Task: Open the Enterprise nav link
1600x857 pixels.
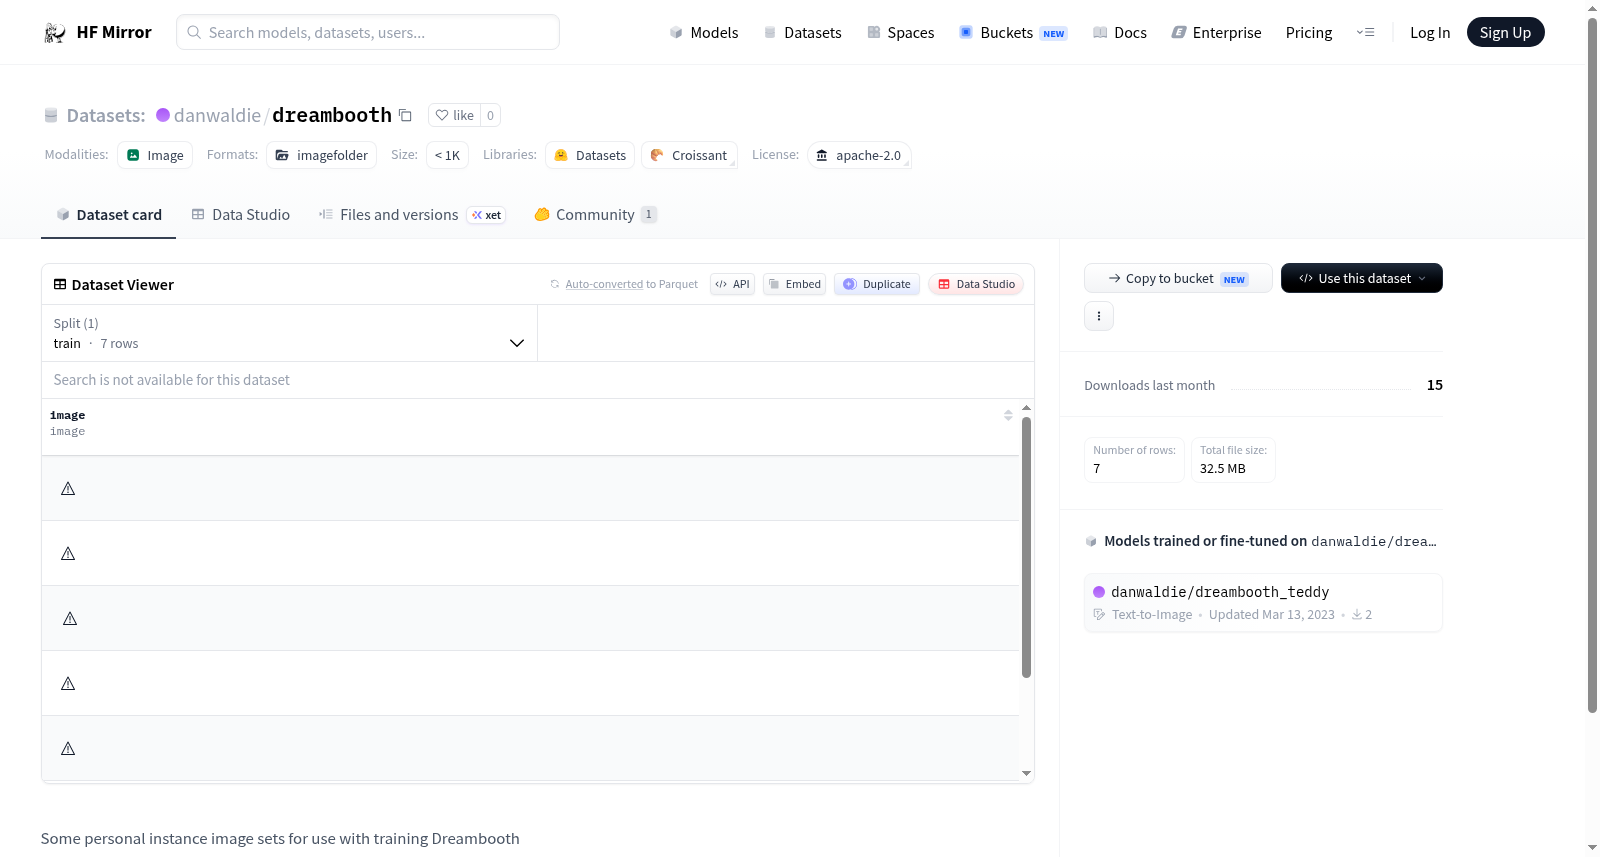Action: point(1216,33)
